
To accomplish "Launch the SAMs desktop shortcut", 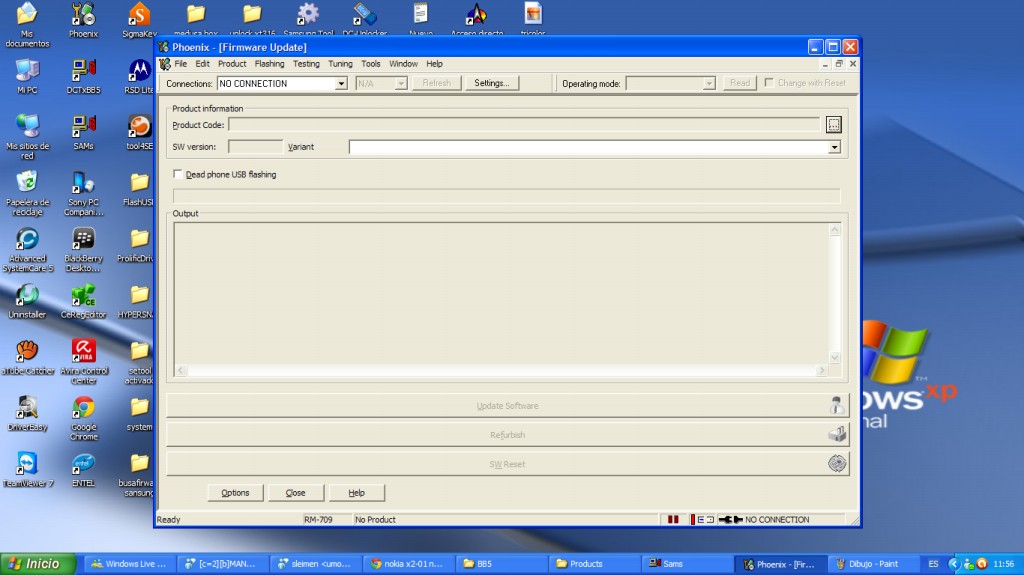I will [x=84, y=132].
